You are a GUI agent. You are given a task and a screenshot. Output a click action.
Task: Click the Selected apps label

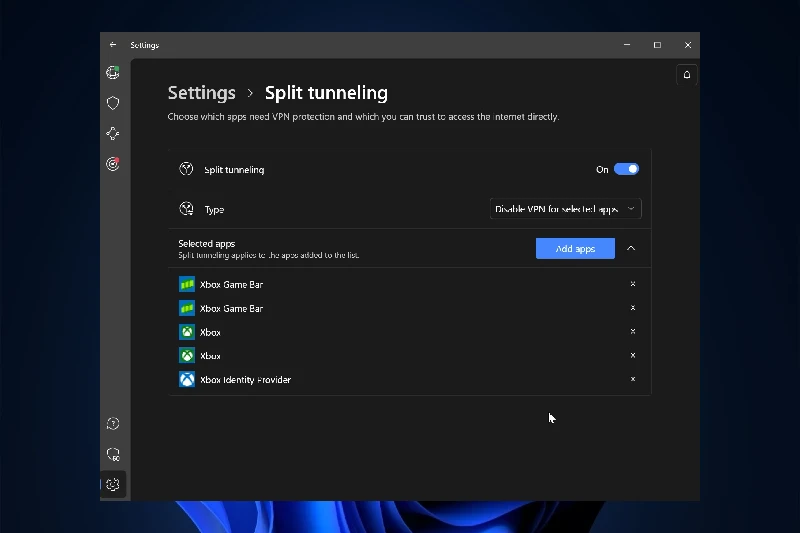click(x=207, y=243)
